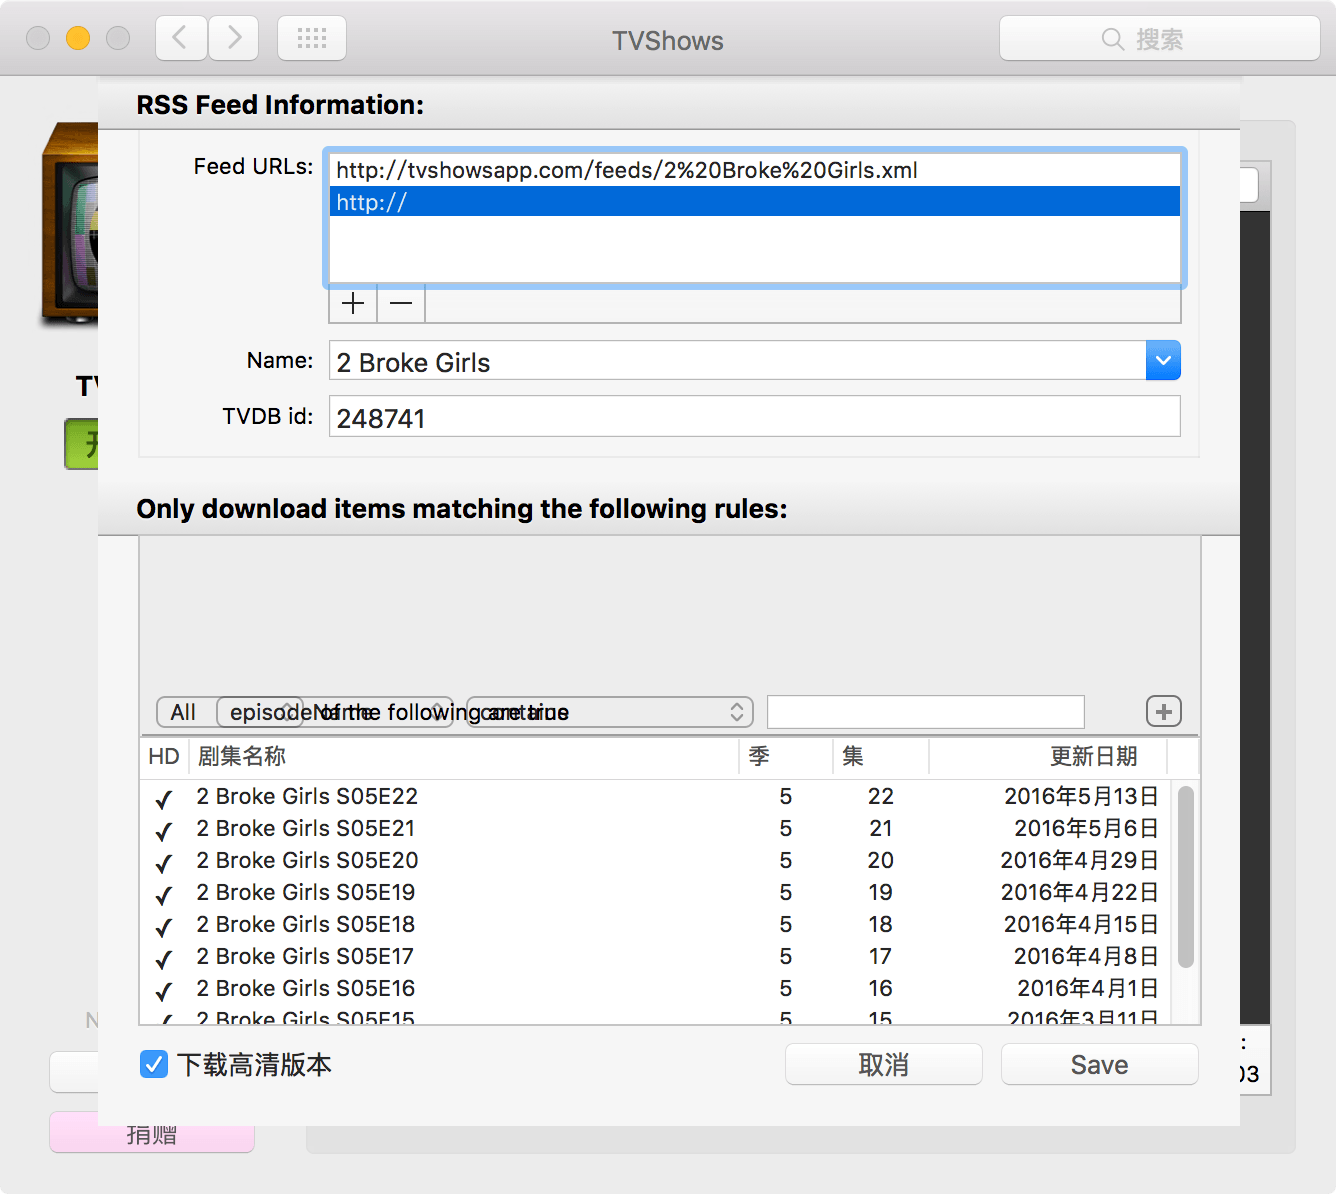Sort by the 更新日期 column header
Screen dimensions: 1336x1194
click(1049, 756)
